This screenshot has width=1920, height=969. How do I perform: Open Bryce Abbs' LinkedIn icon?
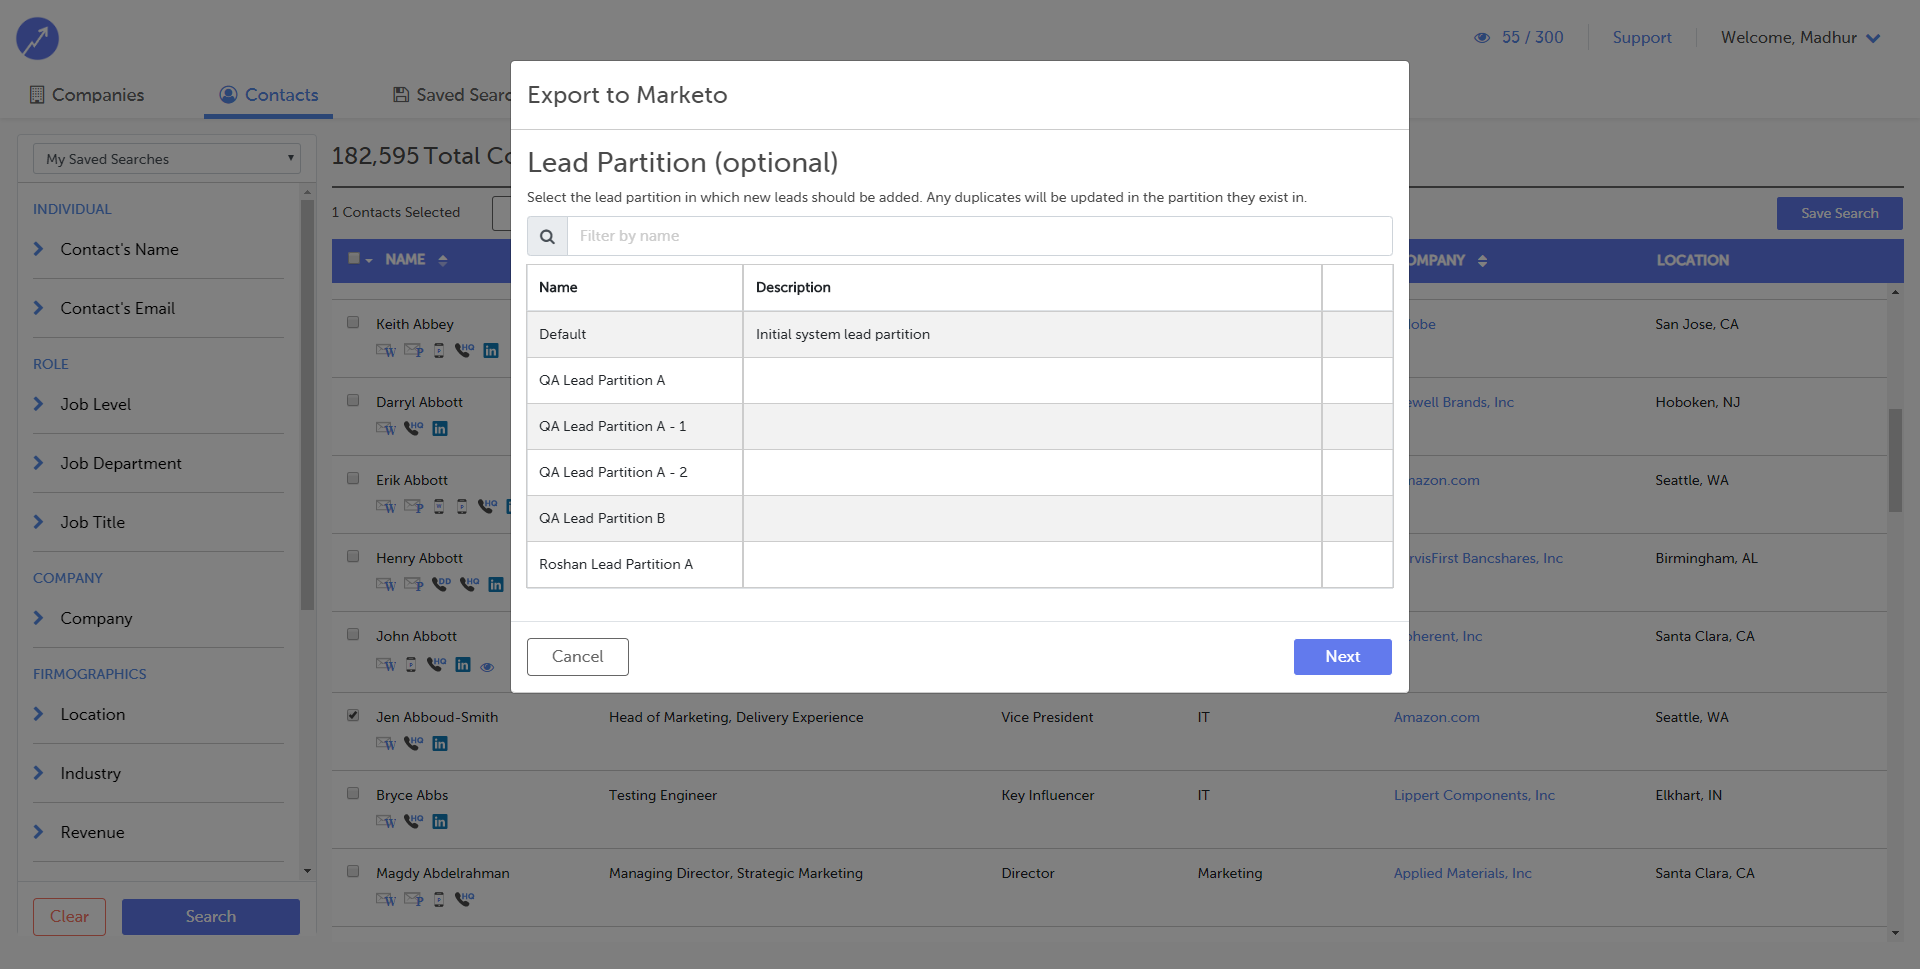pyautogui.click(x=440, y=822)
